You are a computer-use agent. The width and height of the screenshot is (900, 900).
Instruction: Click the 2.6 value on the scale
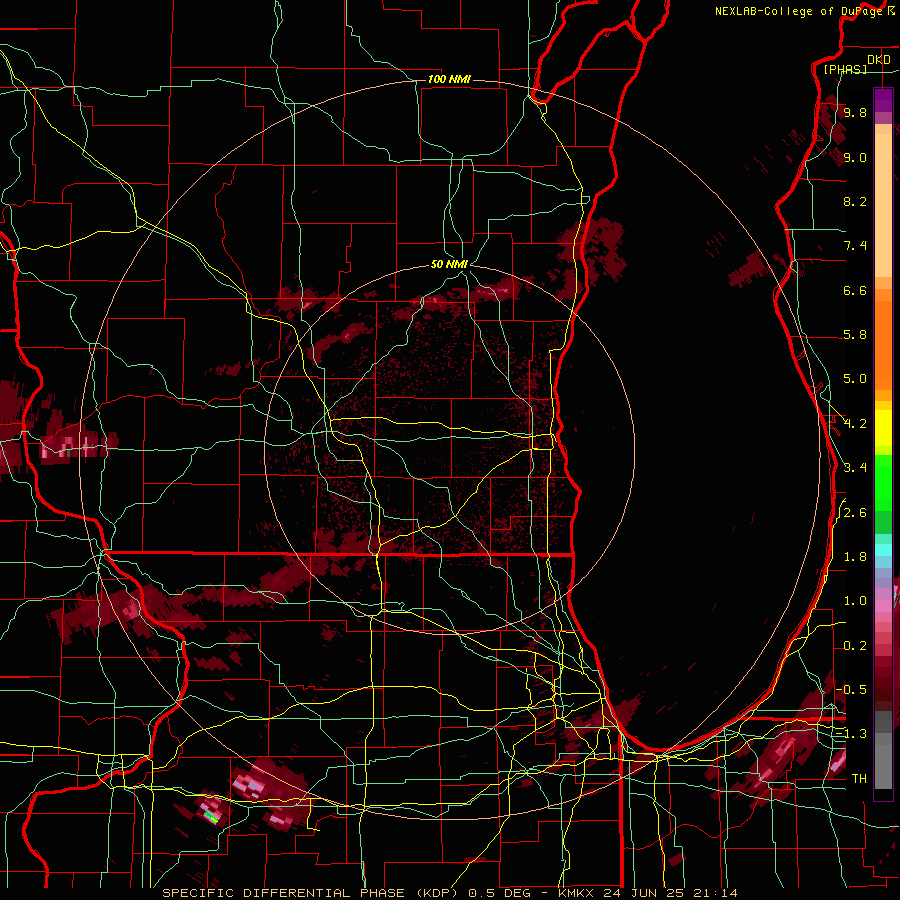click(855, 513)
